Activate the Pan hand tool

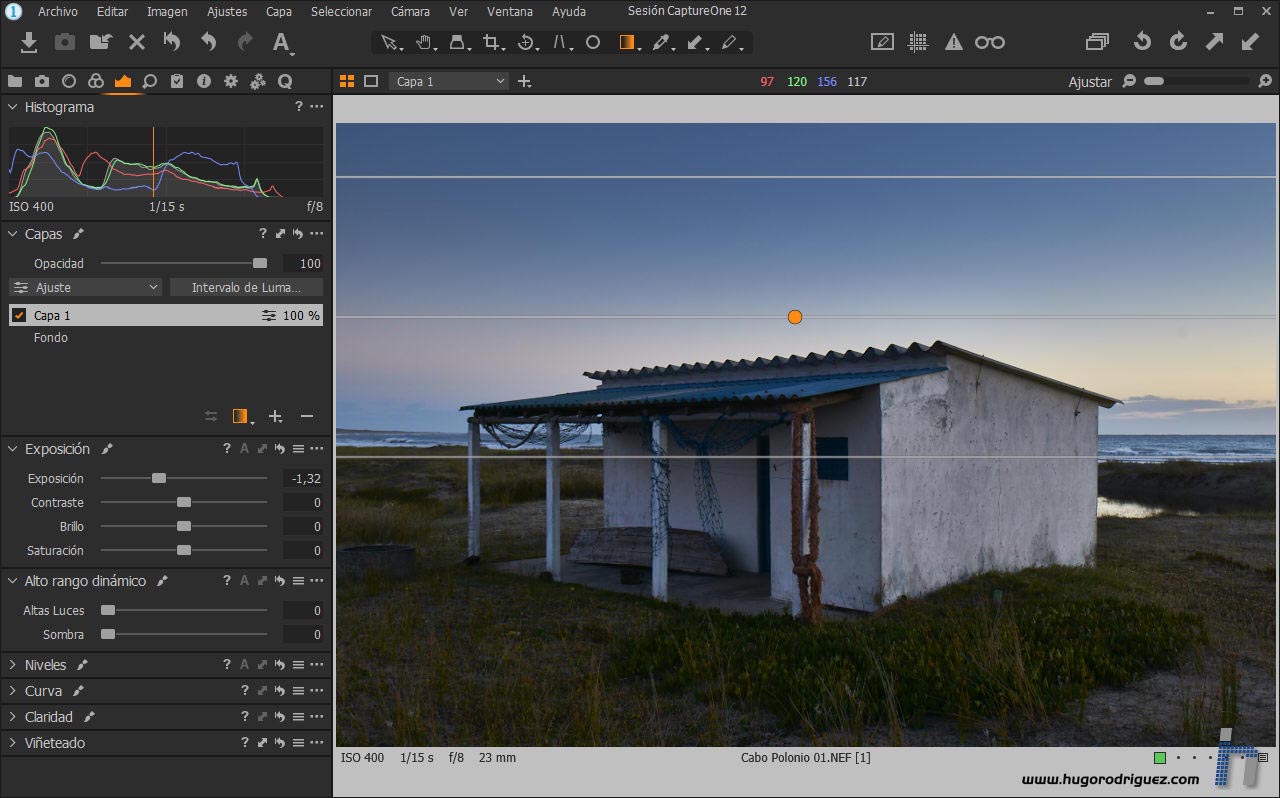423,42
